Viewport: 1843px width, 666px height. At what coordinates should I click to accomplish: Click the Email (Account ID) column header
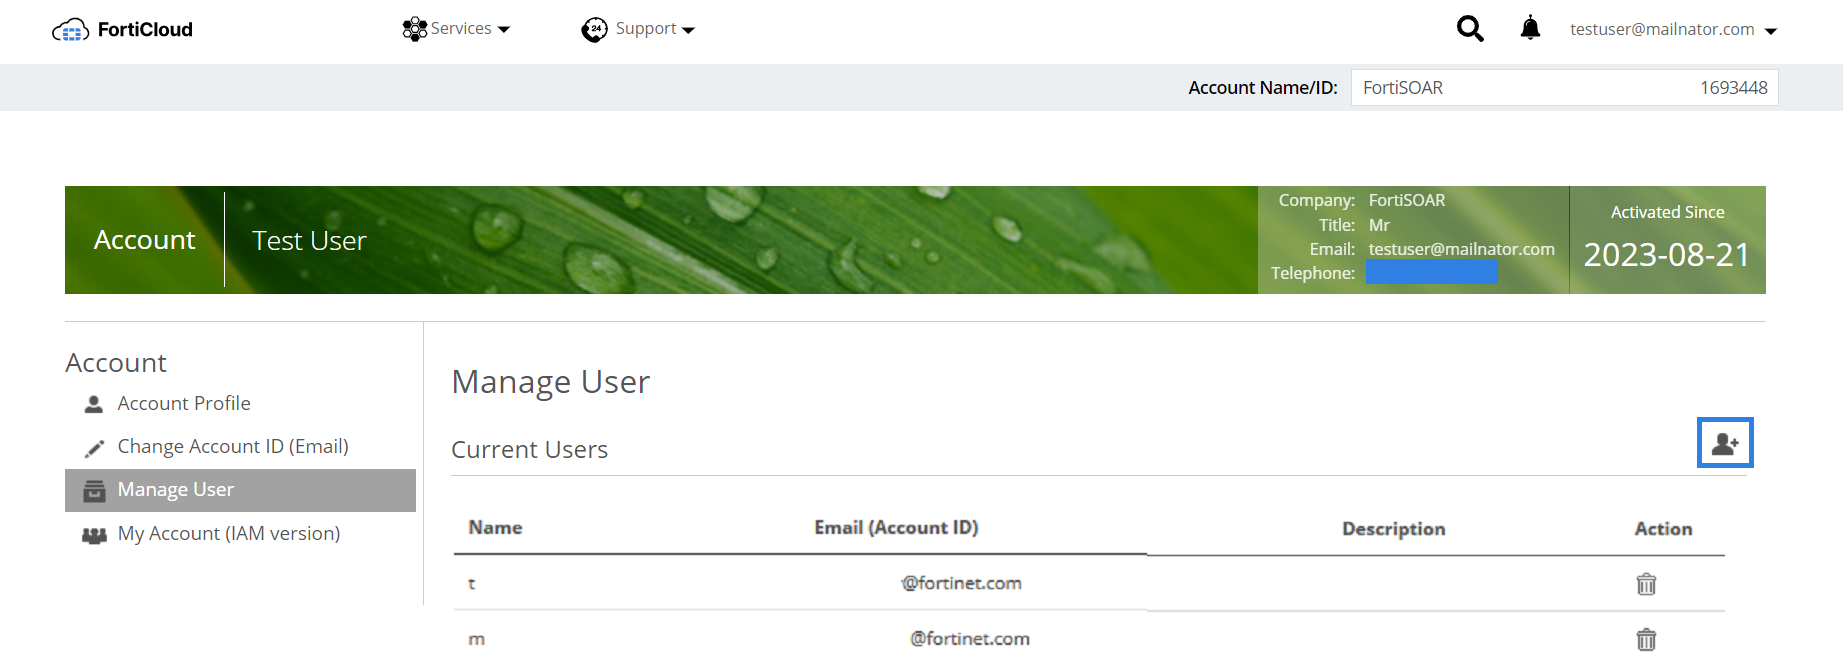pyautogui.click(x=896, y=527)
